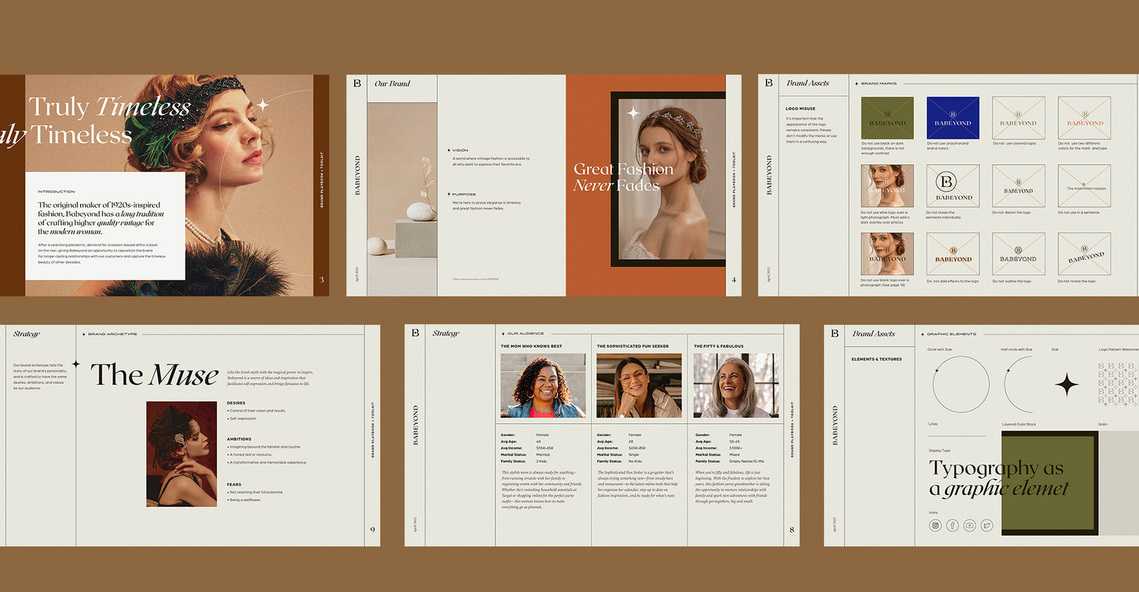This screenshot has width=1139, height=592.
Task: Click the B logo on the Logo Misuse page
Action: pos(769,83)
